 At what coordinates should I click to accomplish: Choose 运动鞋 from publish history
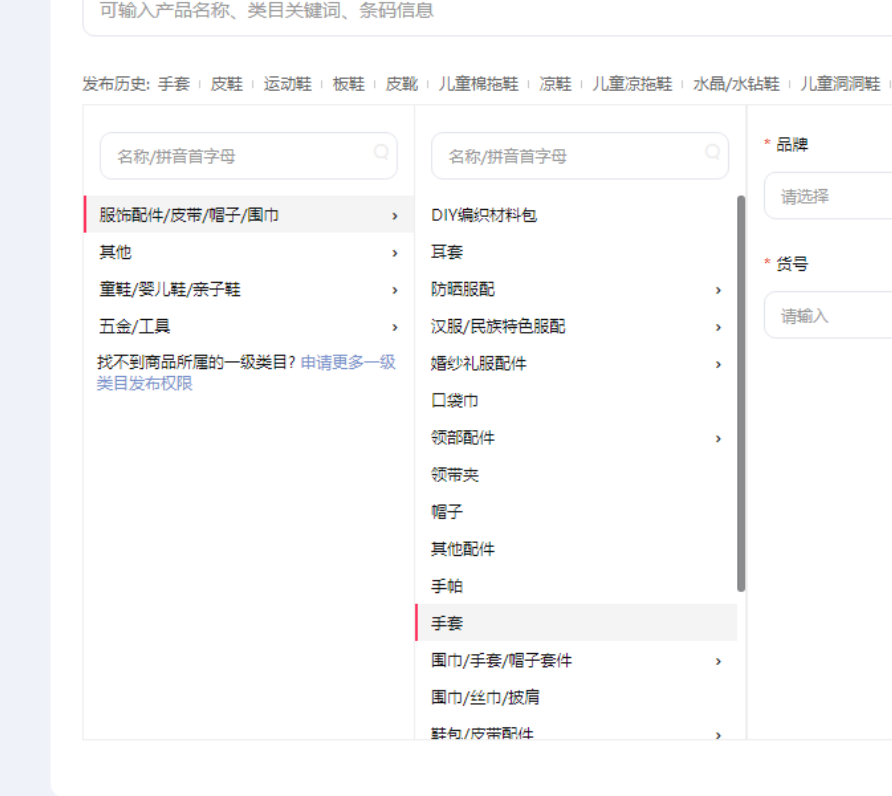(x=287, y=84)
